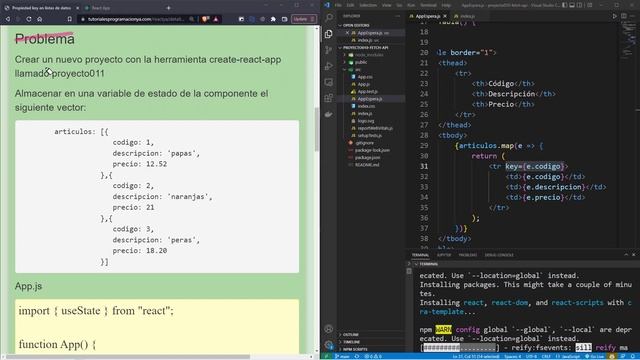This screenshot has width=640, height=360.
Task: Click the Brave Shields lion icon
Action: [205, 19]
